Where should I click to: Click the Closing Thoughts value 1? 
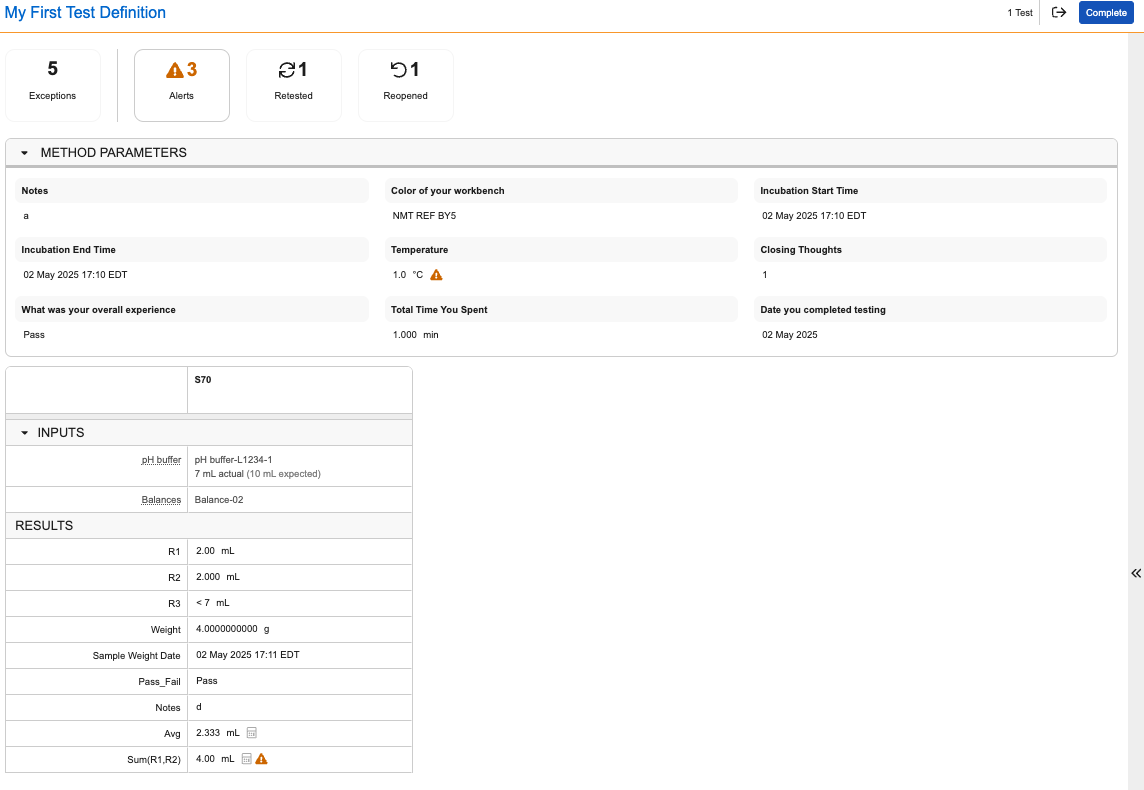click(765, 275)
